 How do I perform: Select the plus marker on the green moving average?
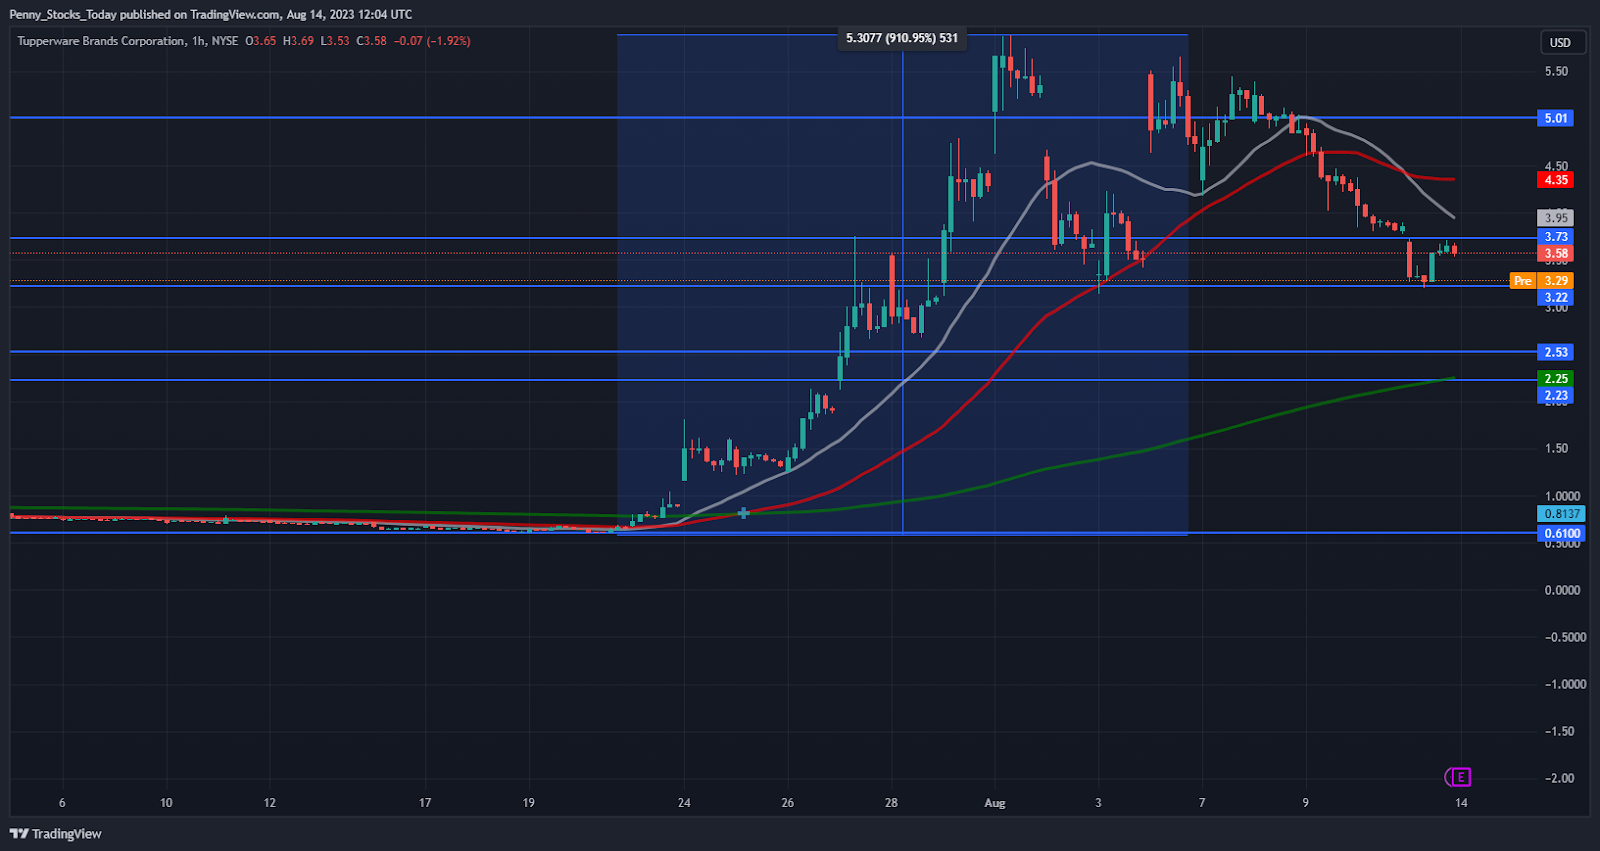click(x=743, y=513)
